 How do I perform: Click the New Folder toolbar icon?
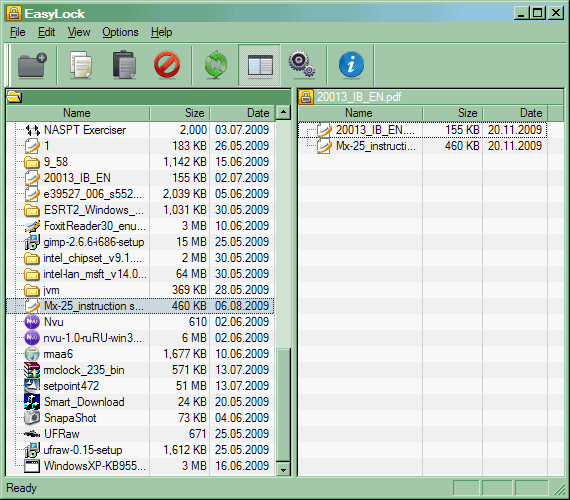[x=32, y=65]
